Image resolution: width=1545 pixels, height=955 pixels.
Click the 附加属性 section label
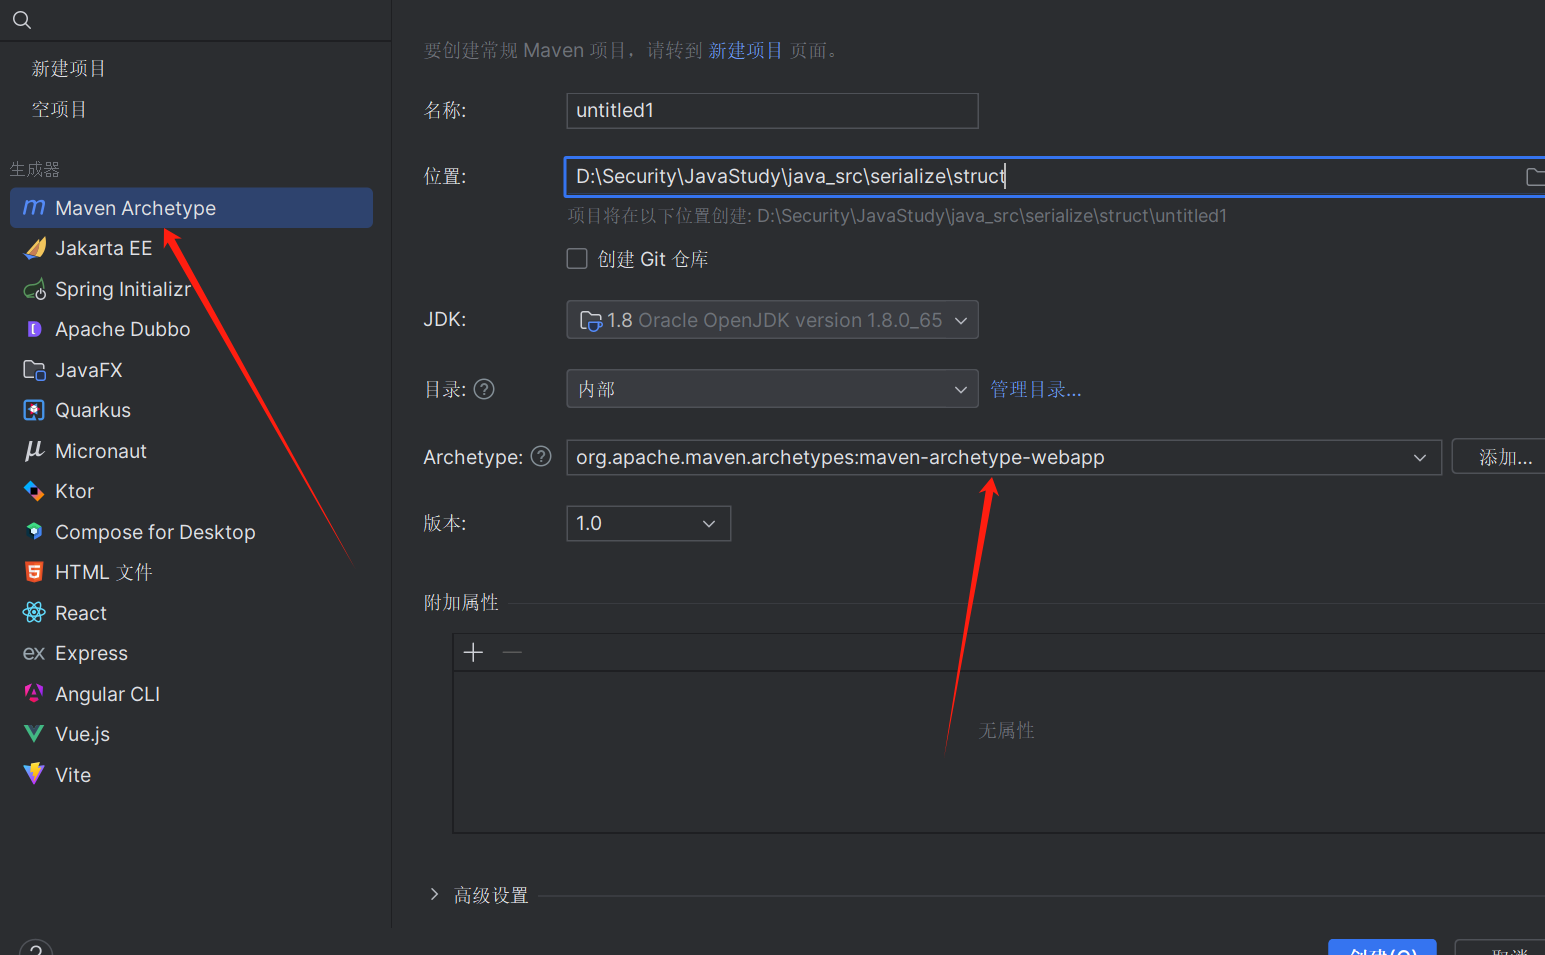pos(461,602)
